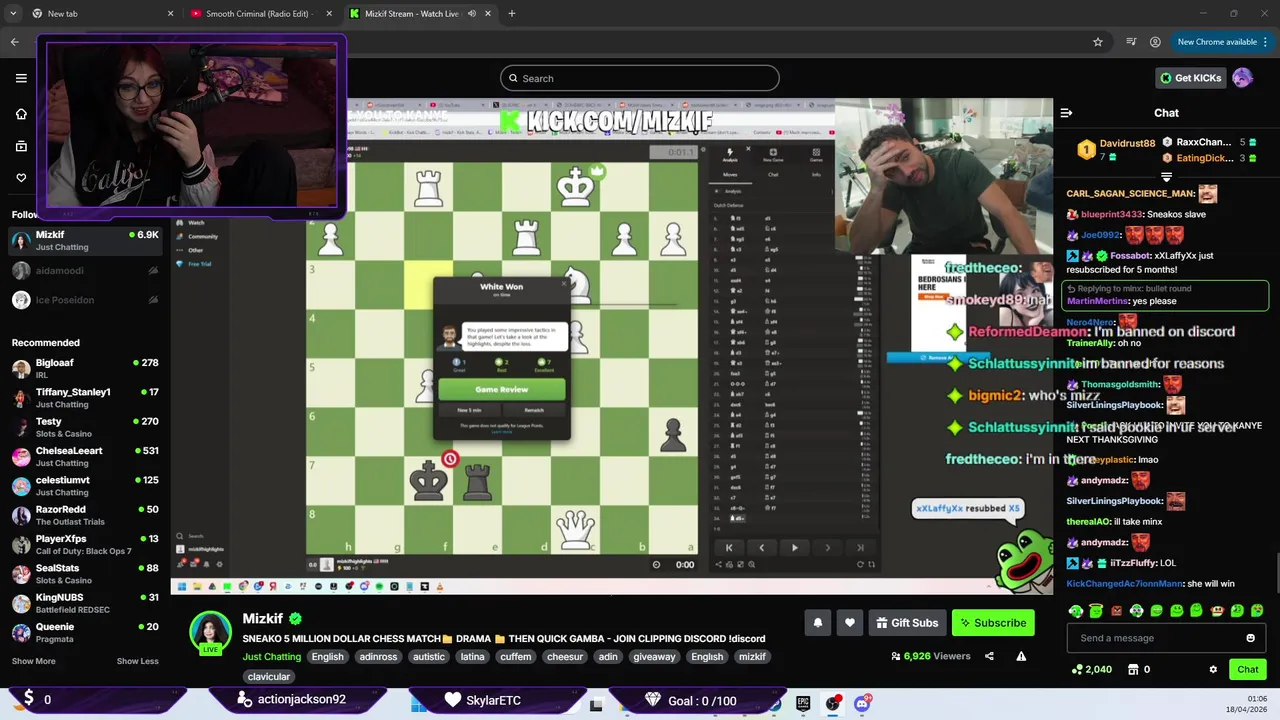Viewport: 1280px width, 720px height.
Task: Open the user profile avatar
Action: pyautogui.click(x=1242, y=78)
